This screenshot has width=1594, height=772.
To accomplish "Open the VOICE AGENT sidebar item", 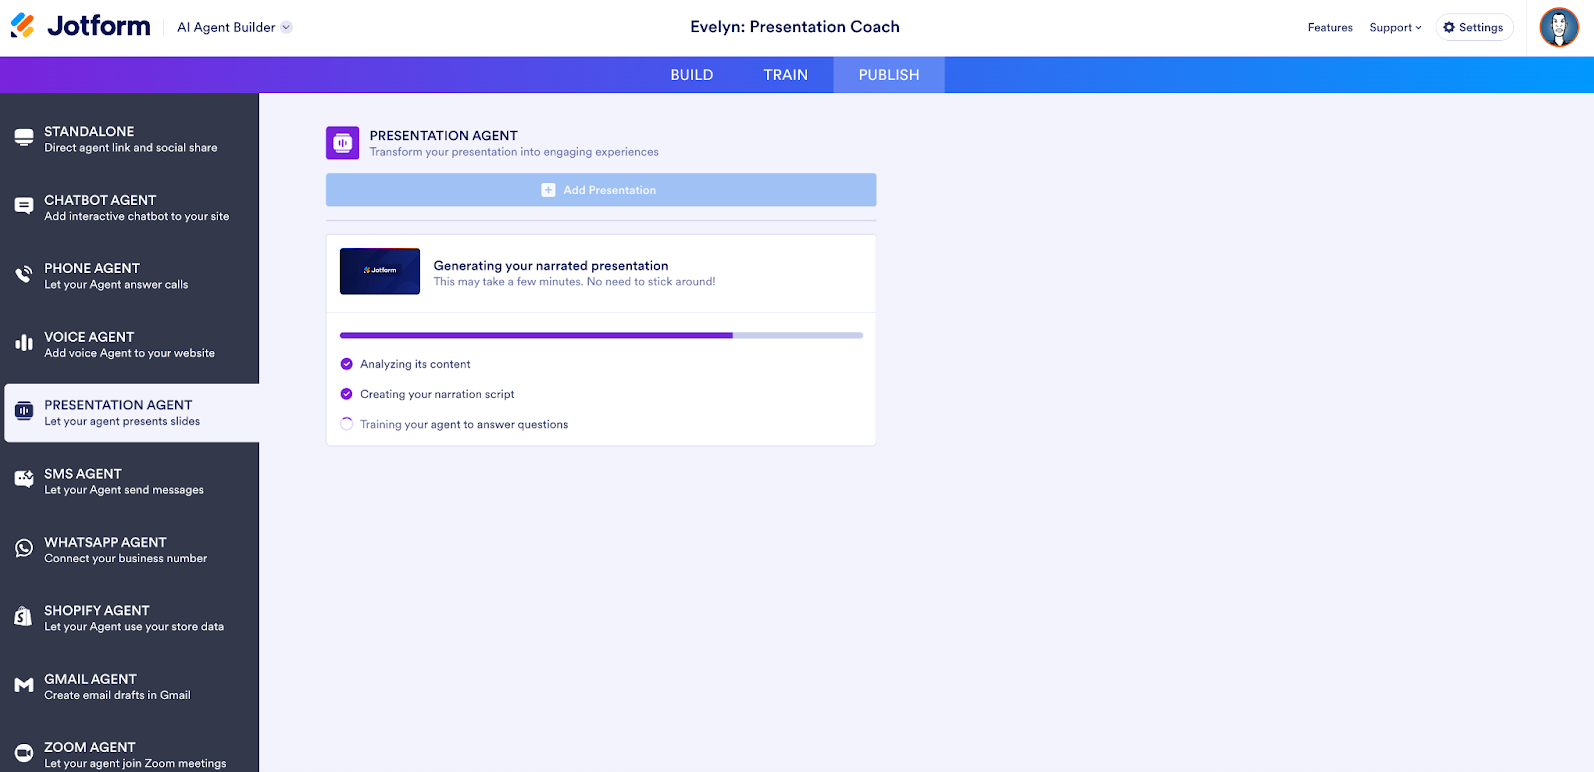I will pyautogui.click(x=130, y=344).
